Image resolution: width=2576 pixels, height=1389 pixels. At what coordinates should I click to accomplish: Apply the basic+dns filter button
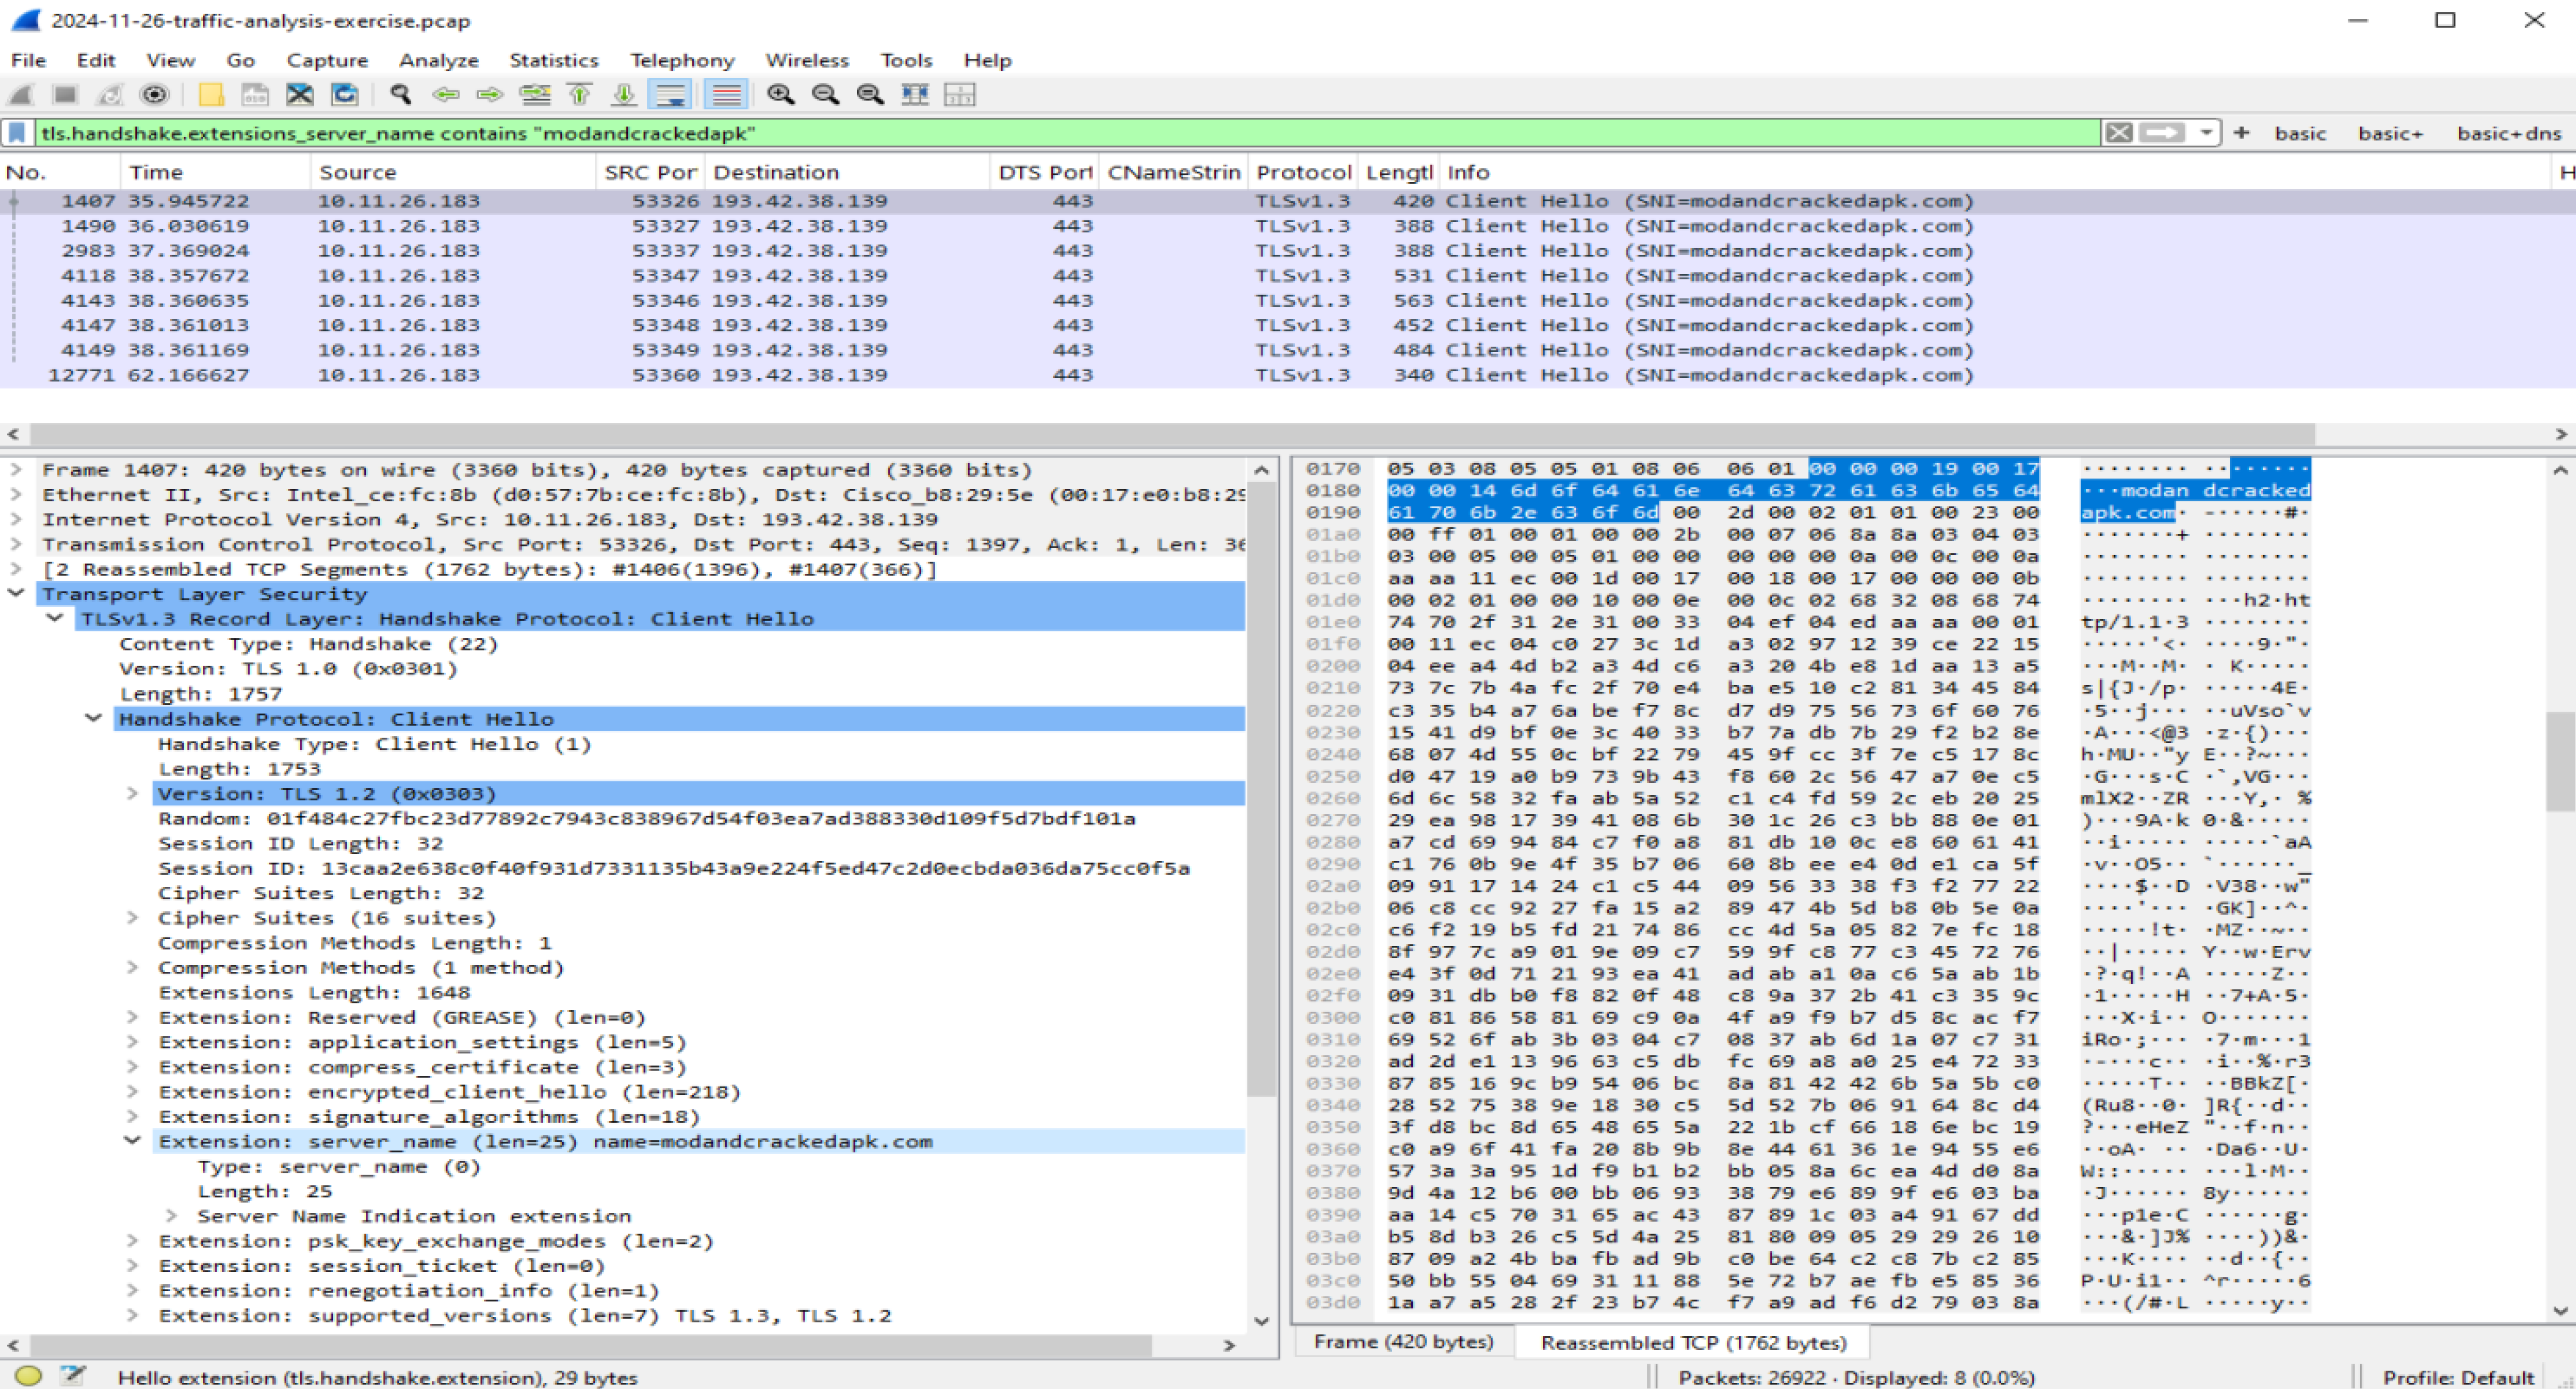click(x=2508, y=133)
